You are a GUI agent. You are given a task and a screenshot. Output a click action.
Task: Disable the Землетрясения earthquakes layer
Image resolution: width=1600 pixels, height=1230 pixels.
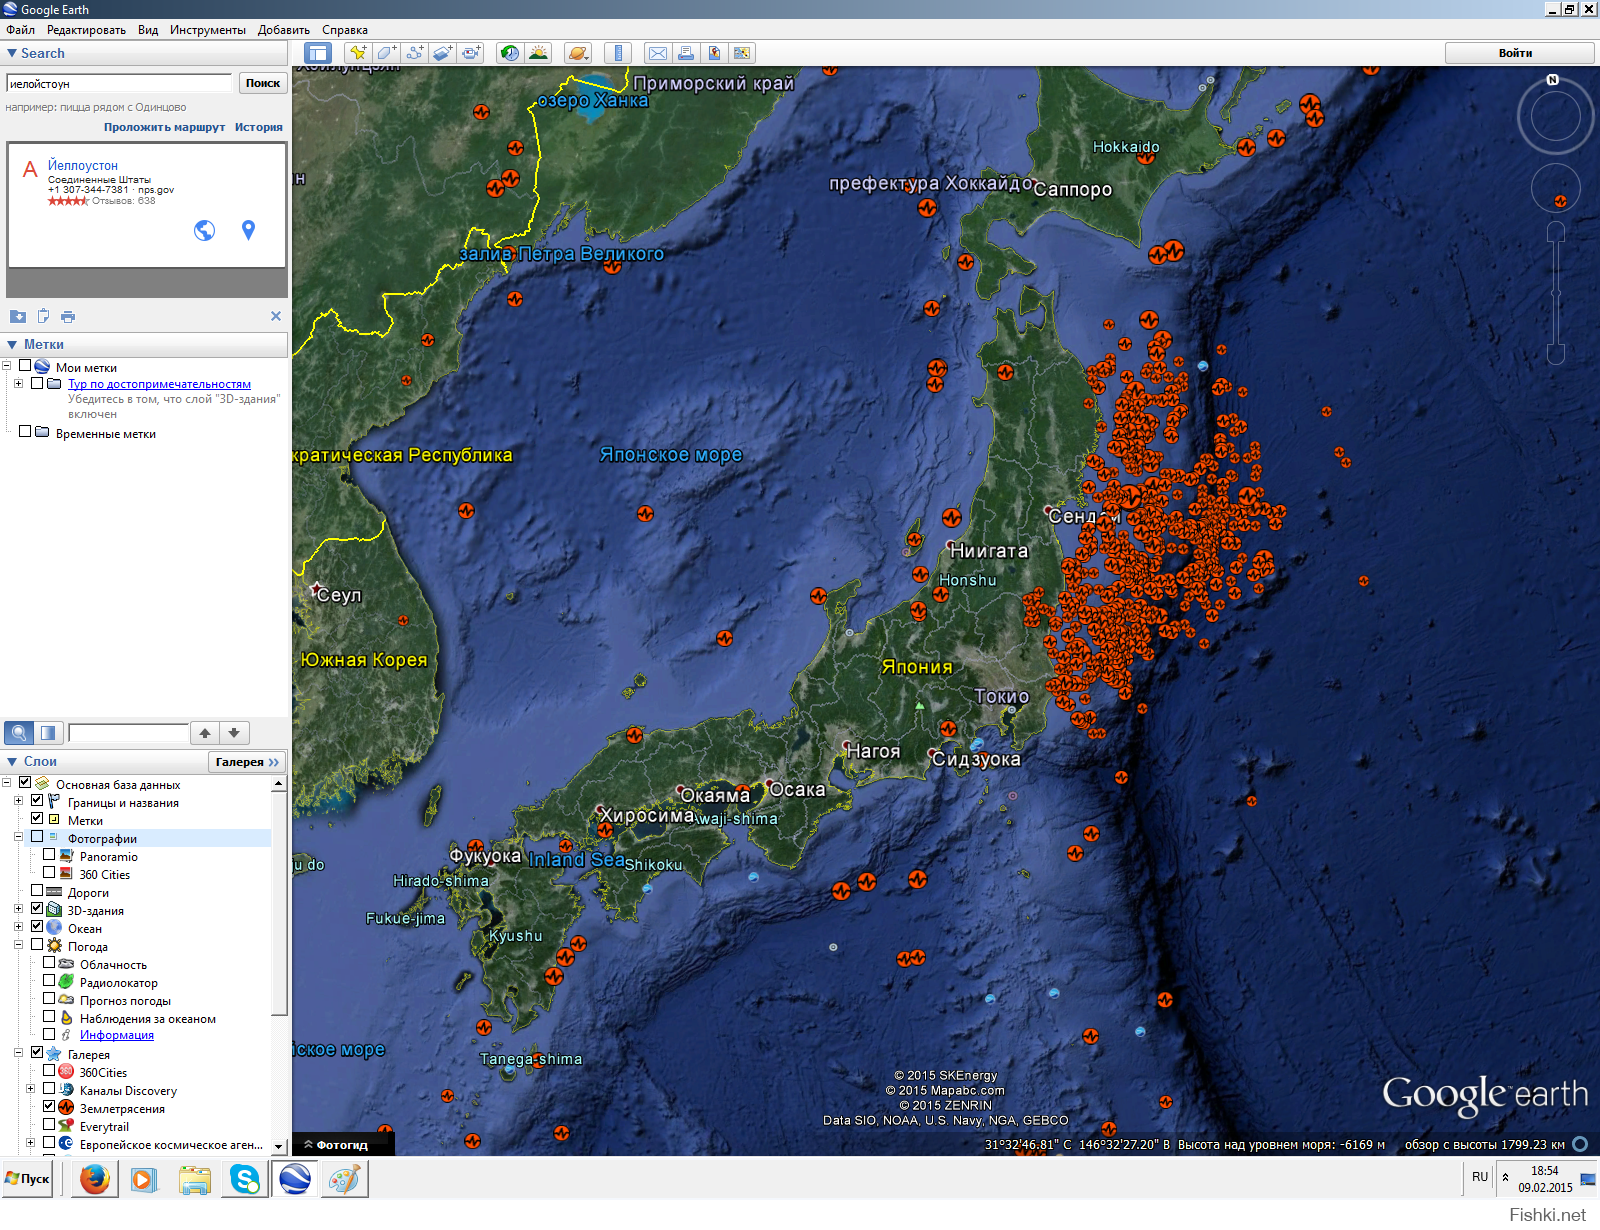pyautogui.click(x=49, y=1107)
